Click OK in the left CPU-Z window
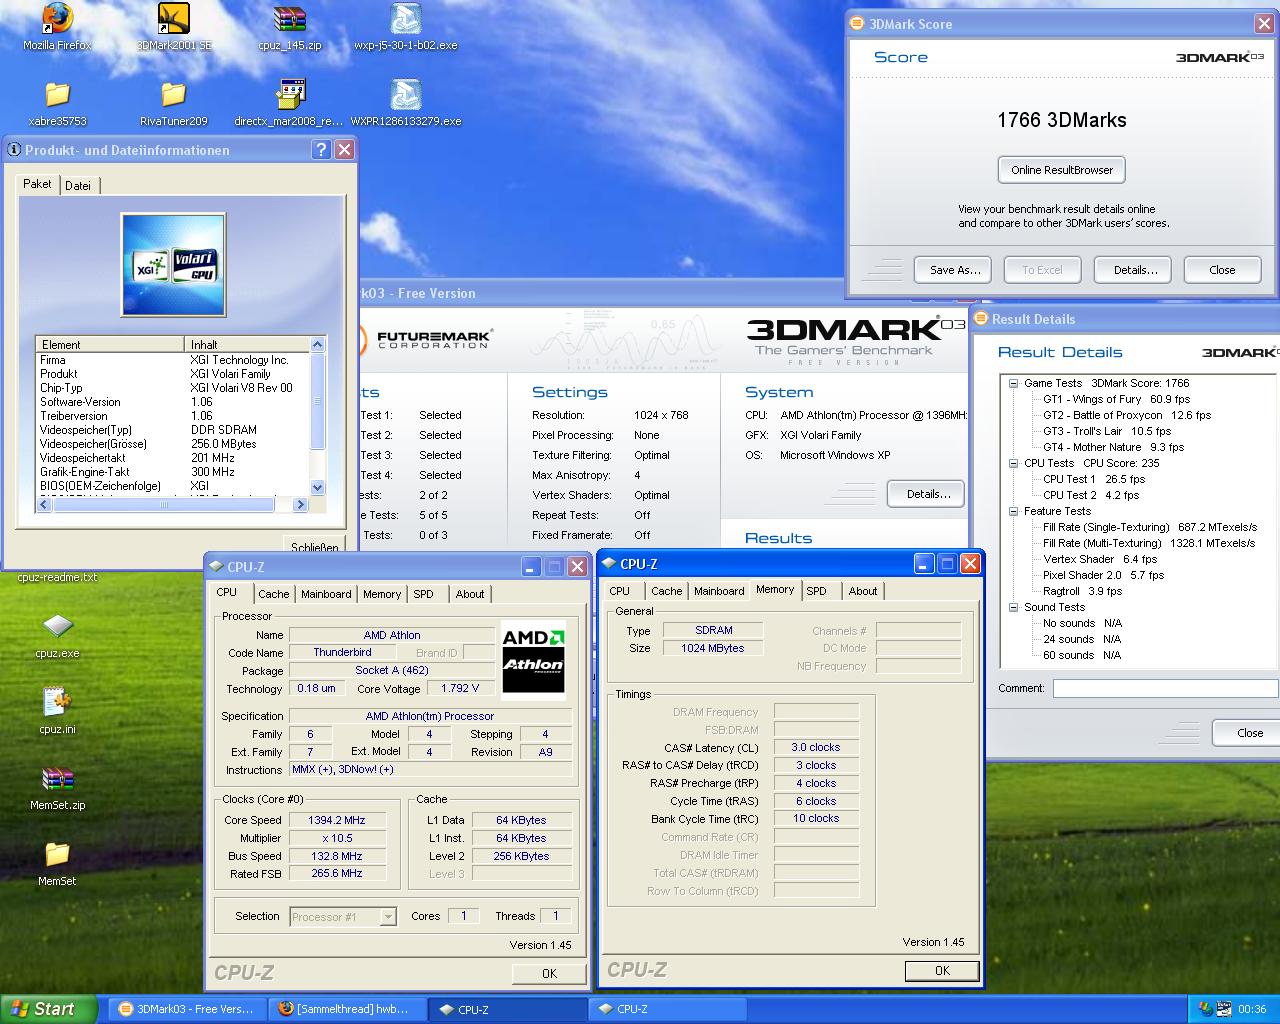This screenshot has height=1024, width=1280. pyautogui.click(x=549, y=973)
